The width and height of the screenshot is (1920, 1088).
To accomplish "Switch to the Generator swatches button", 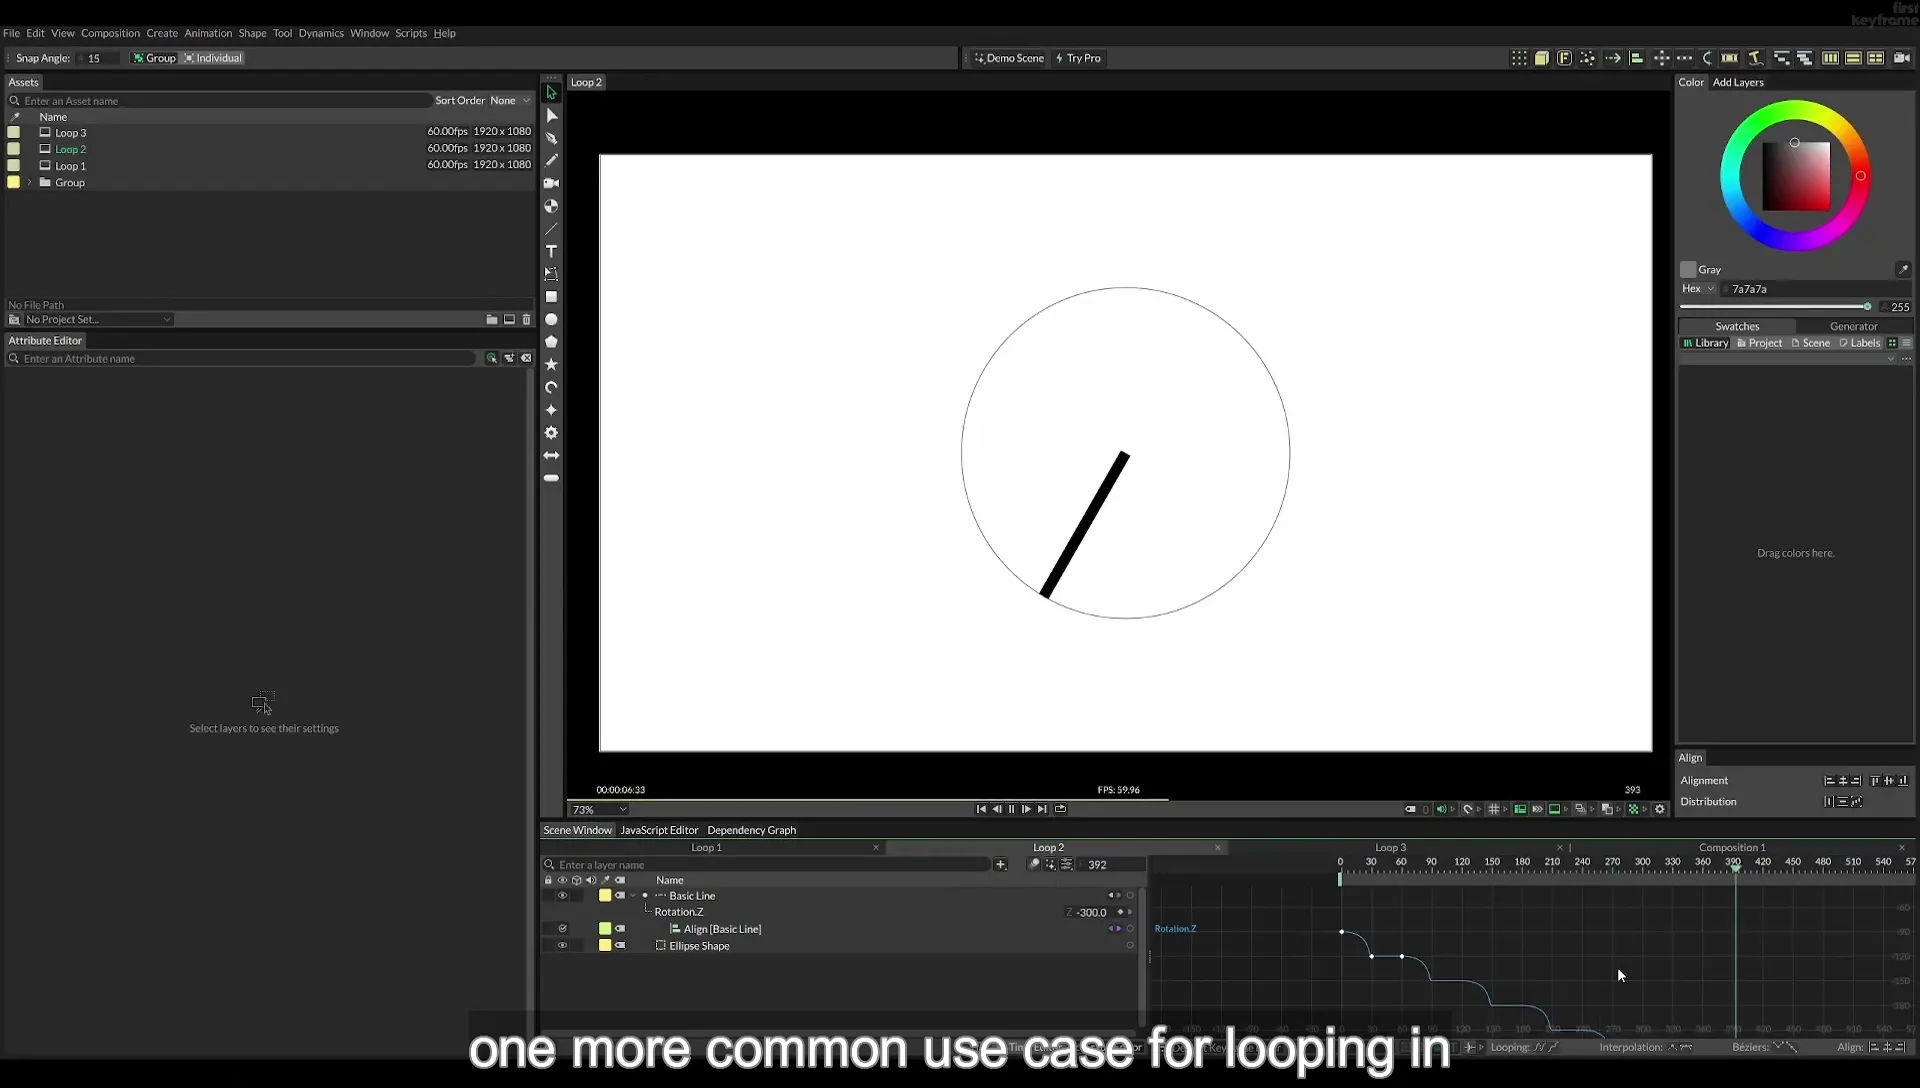I will point(1853,326).
